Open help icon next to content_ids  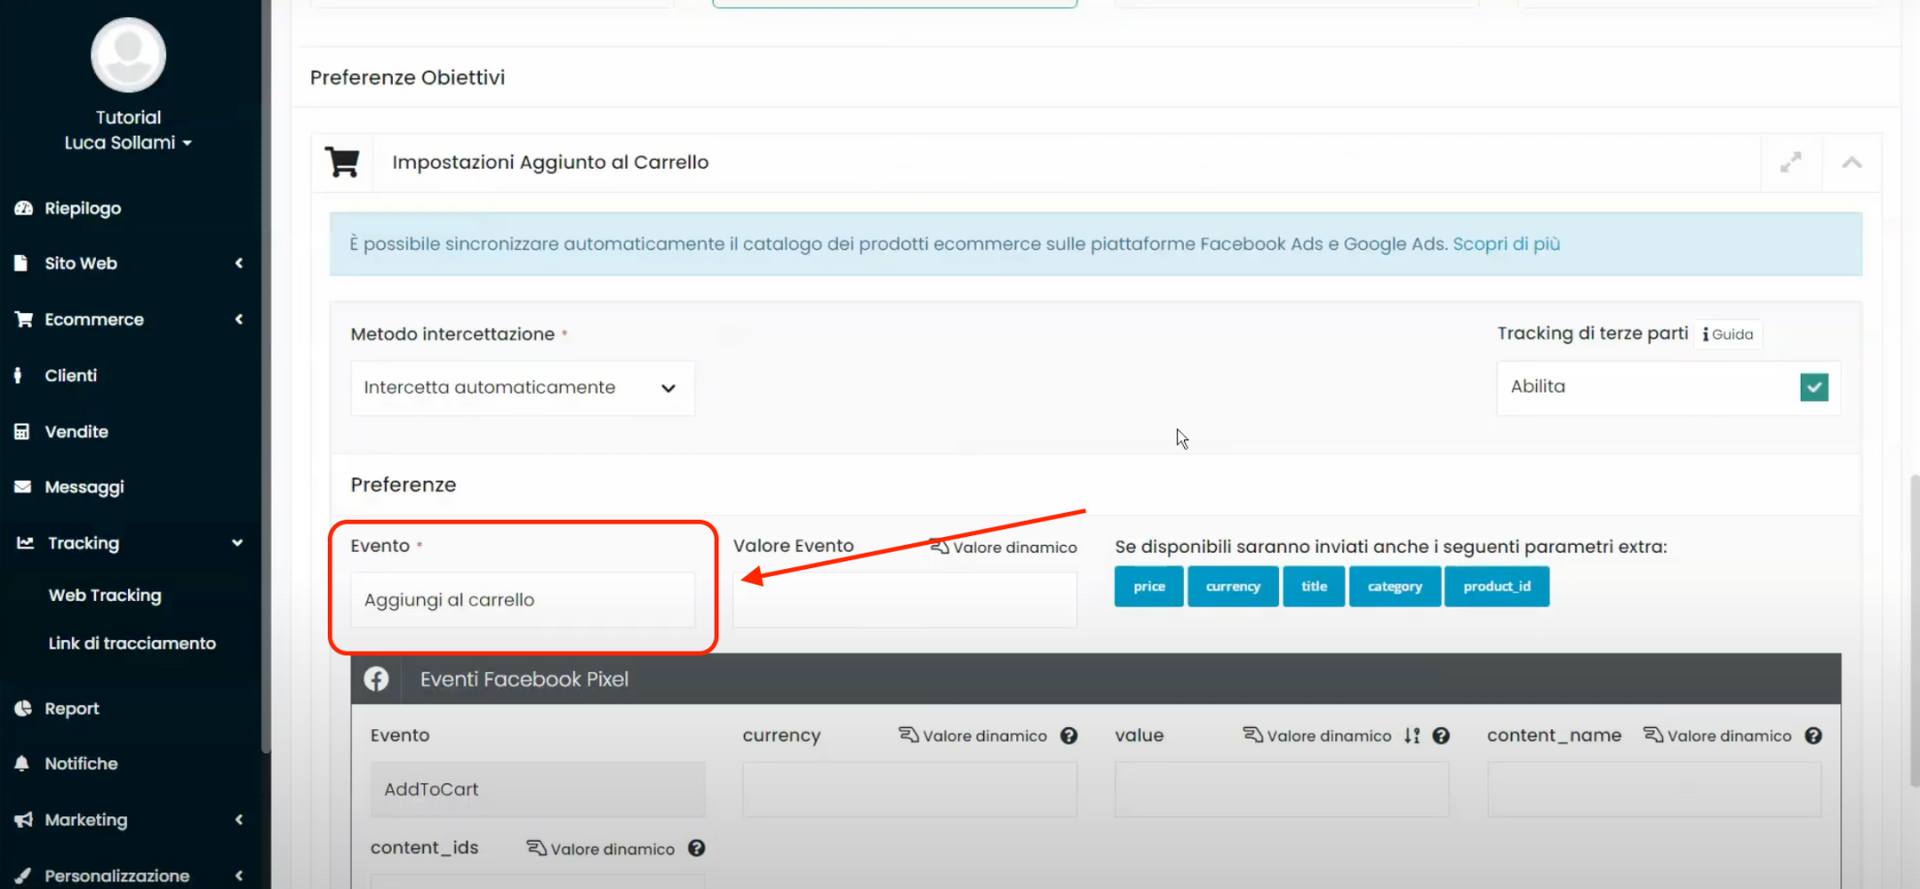click(697, 848)
